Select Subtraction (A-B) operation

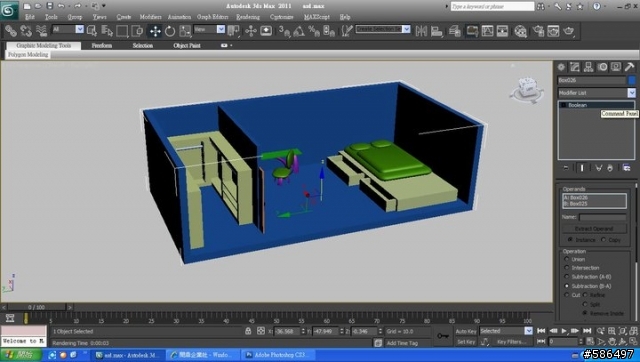click(567, 277)
